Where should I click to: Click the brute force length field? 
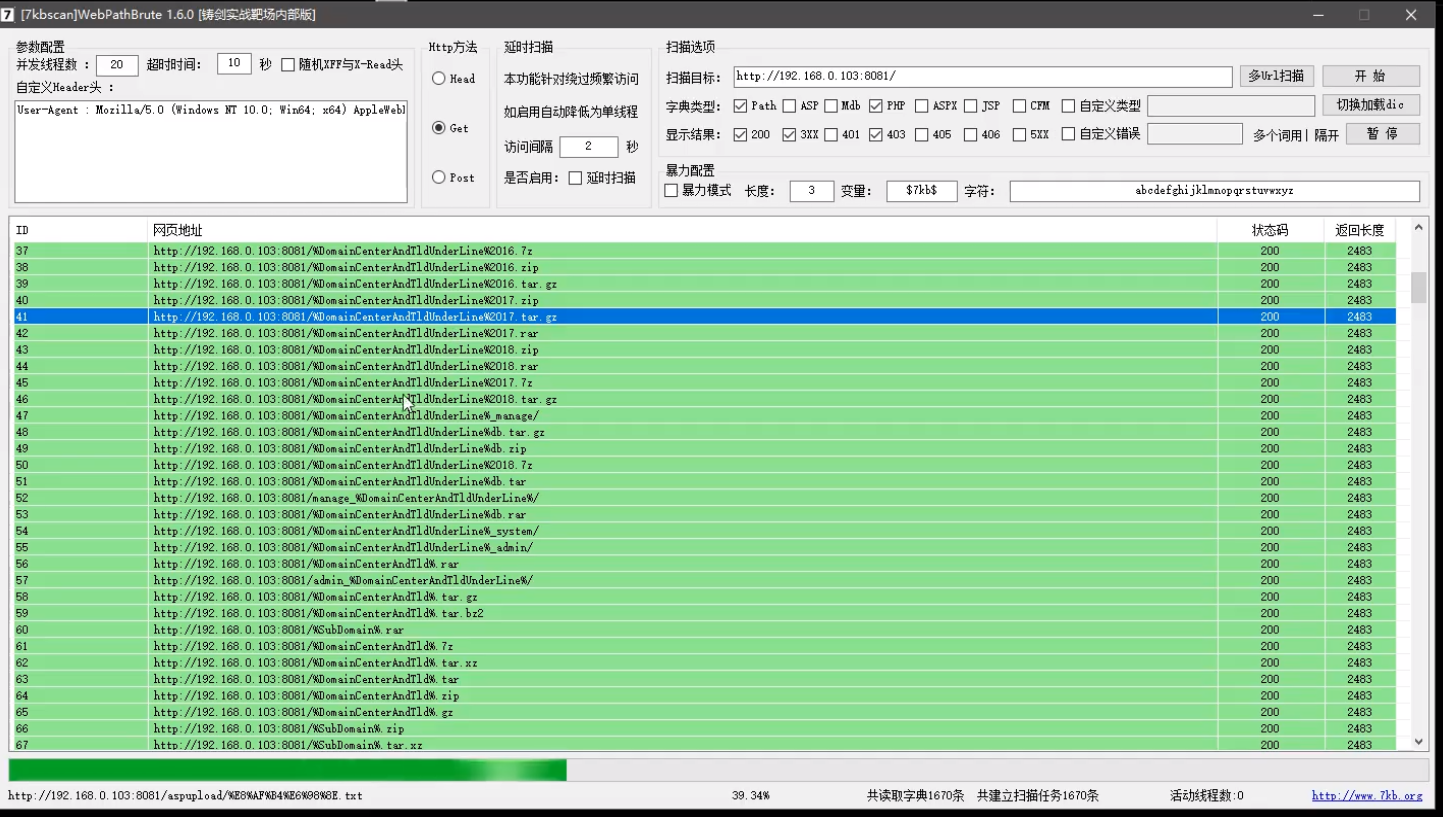point(812,191)
